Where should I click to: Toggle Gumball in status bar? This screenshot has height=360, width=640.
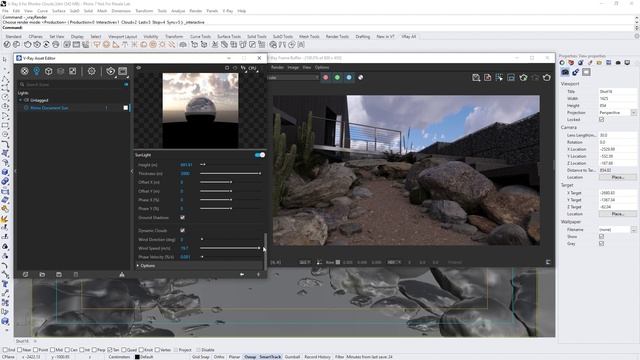[292, 357]
